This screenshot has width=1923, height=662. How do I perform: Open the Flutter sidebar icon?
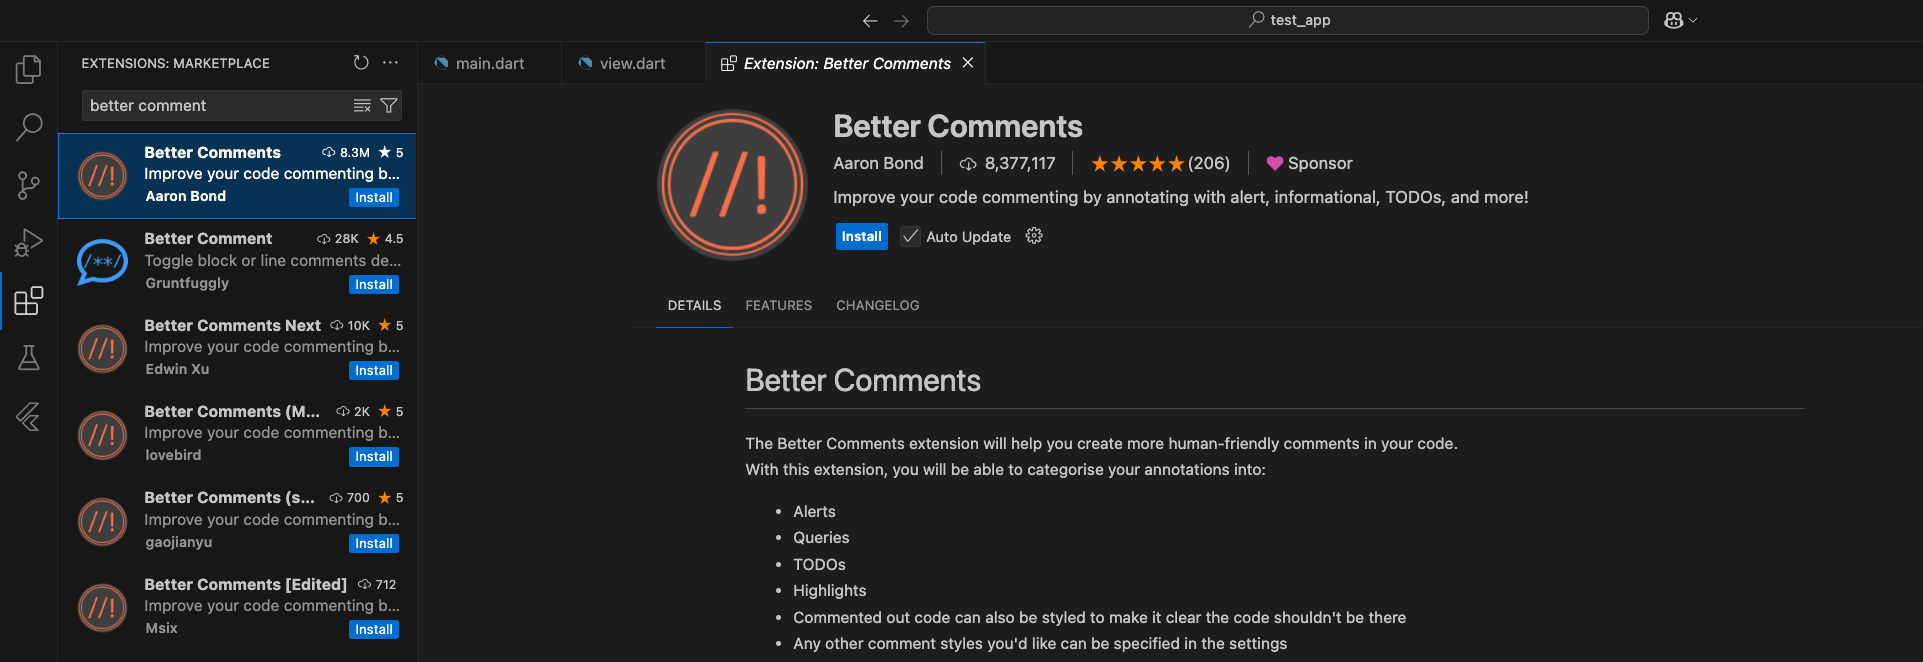pos(29,416)
